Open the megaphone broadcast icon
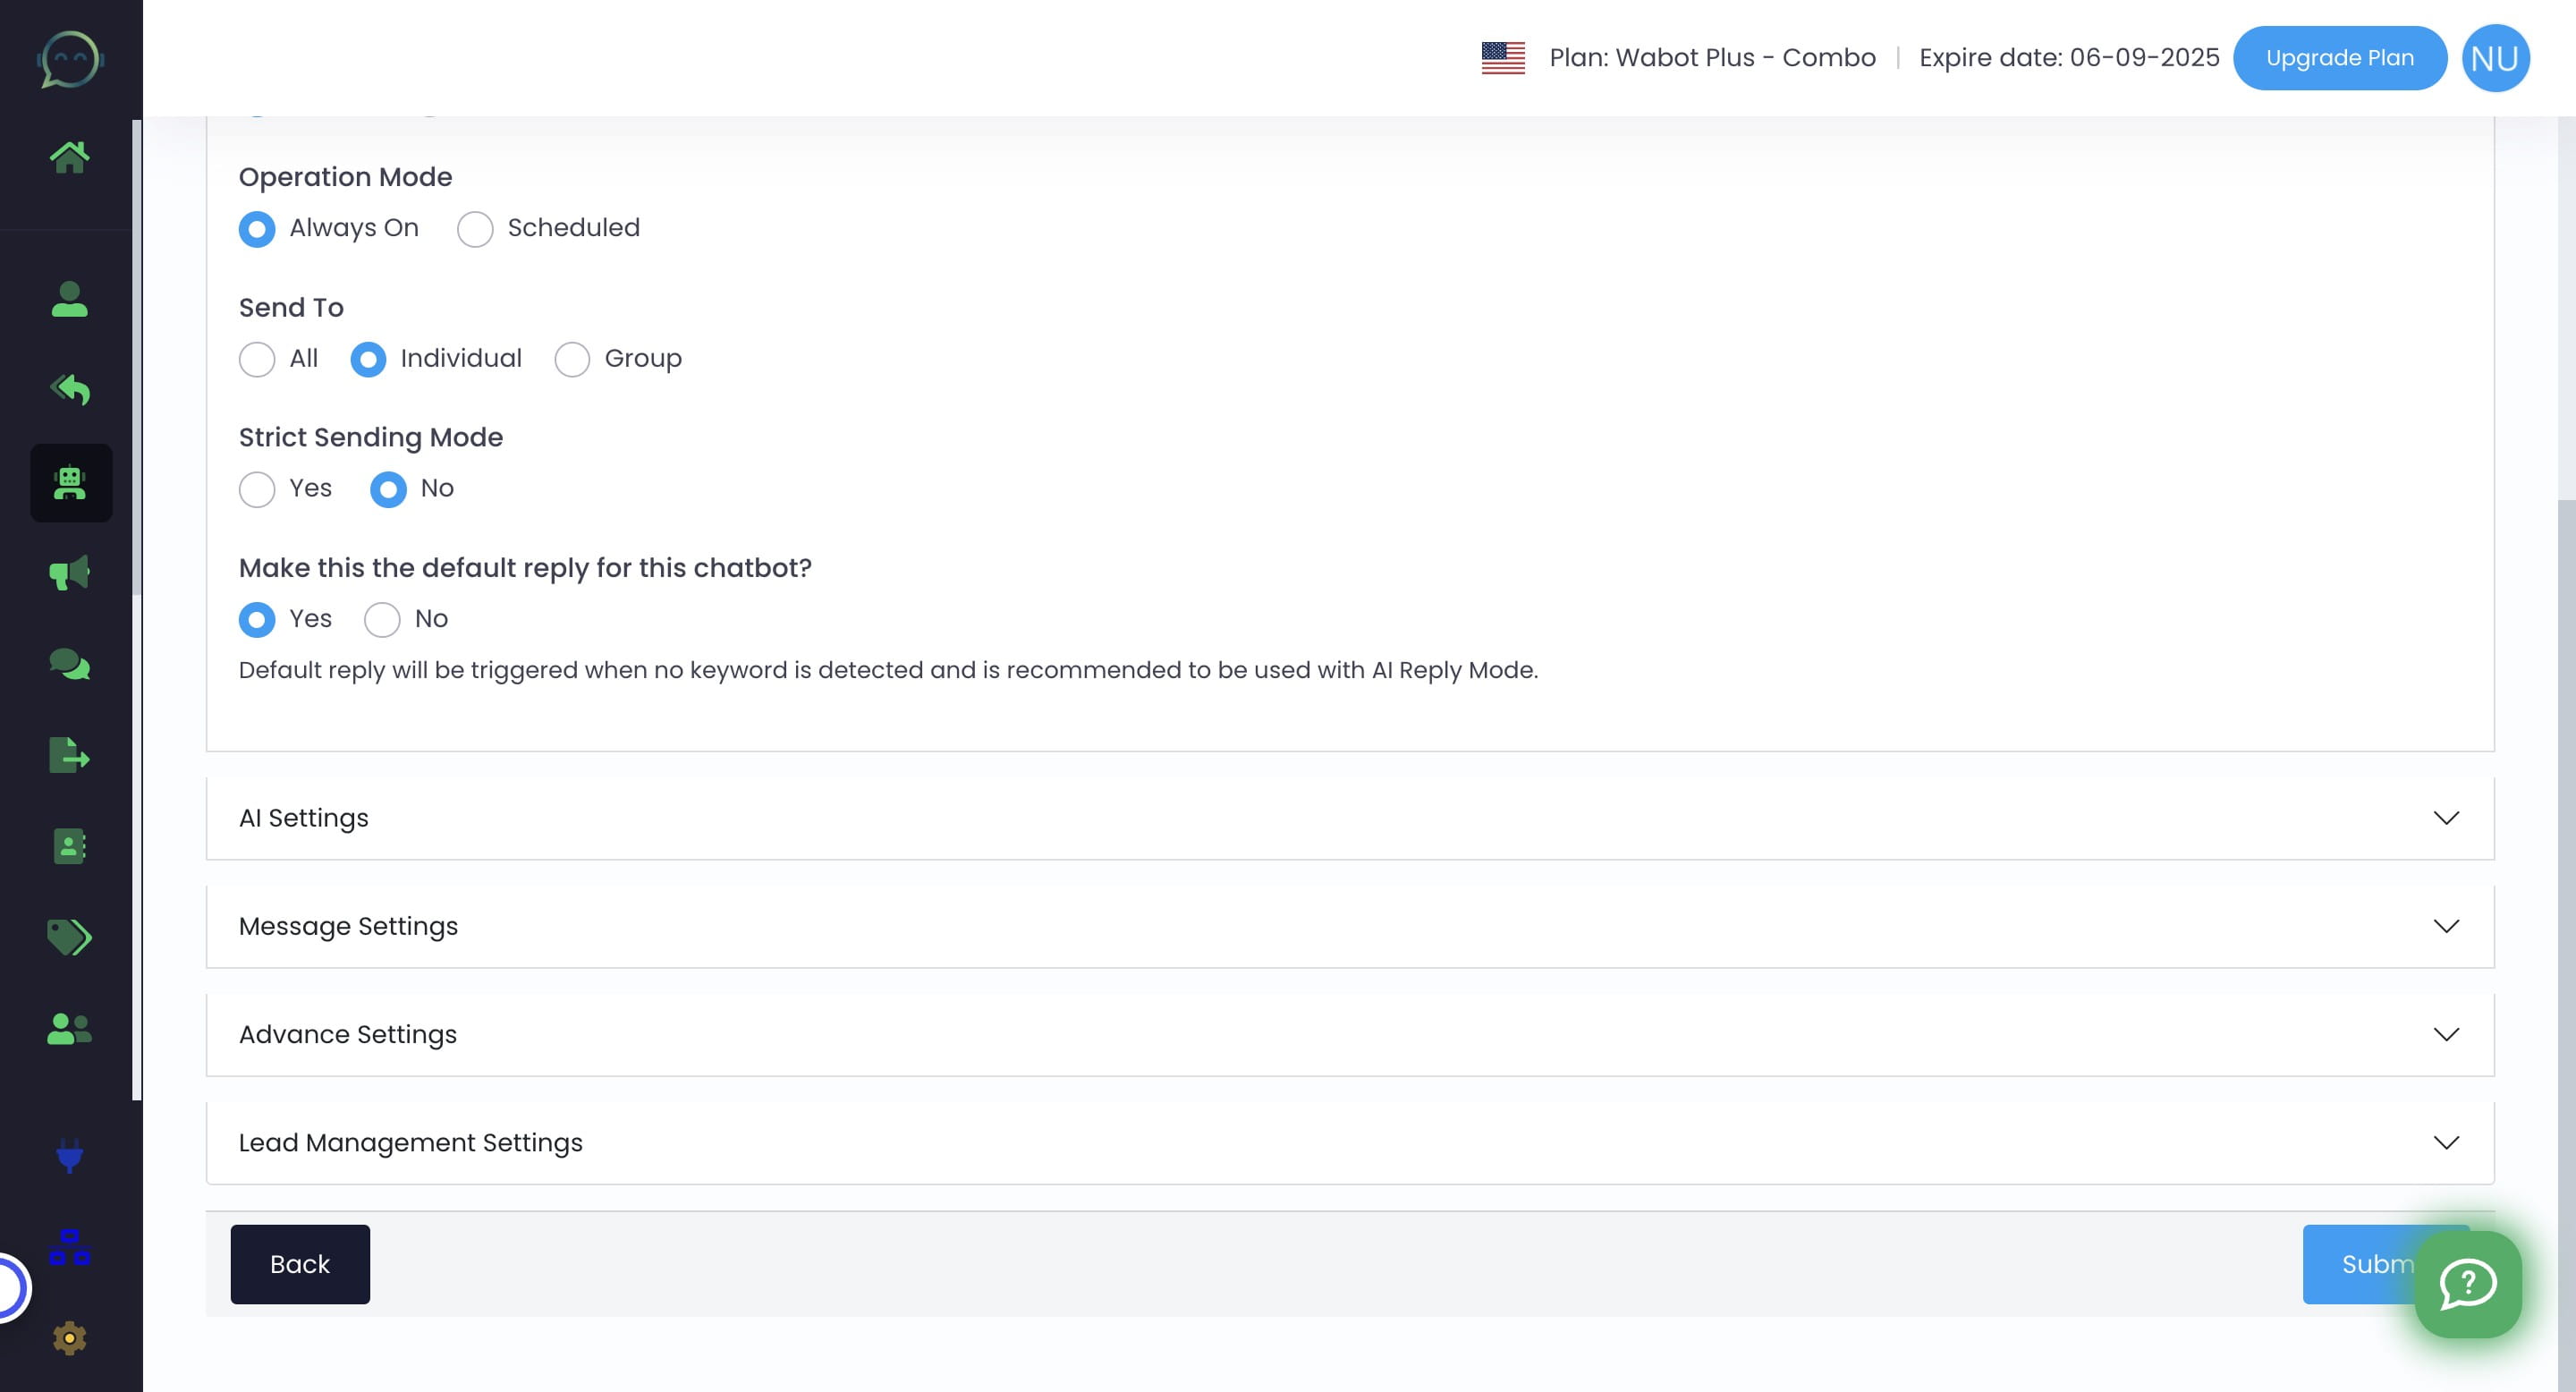The image size is (2576, 1392). [70, 573]
